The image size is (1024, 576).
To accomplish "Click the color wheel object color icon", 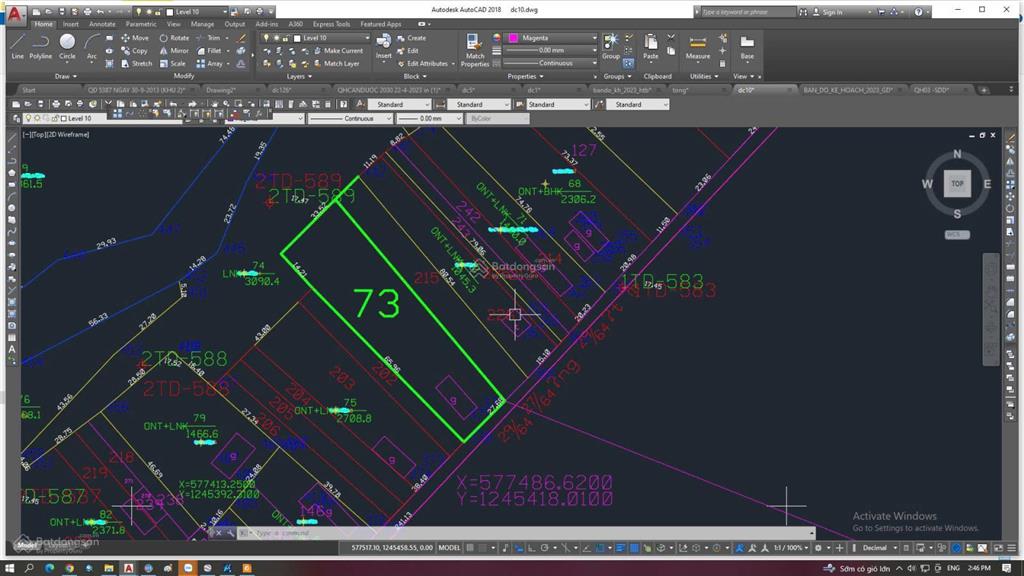I will click(x=496, y=38).
